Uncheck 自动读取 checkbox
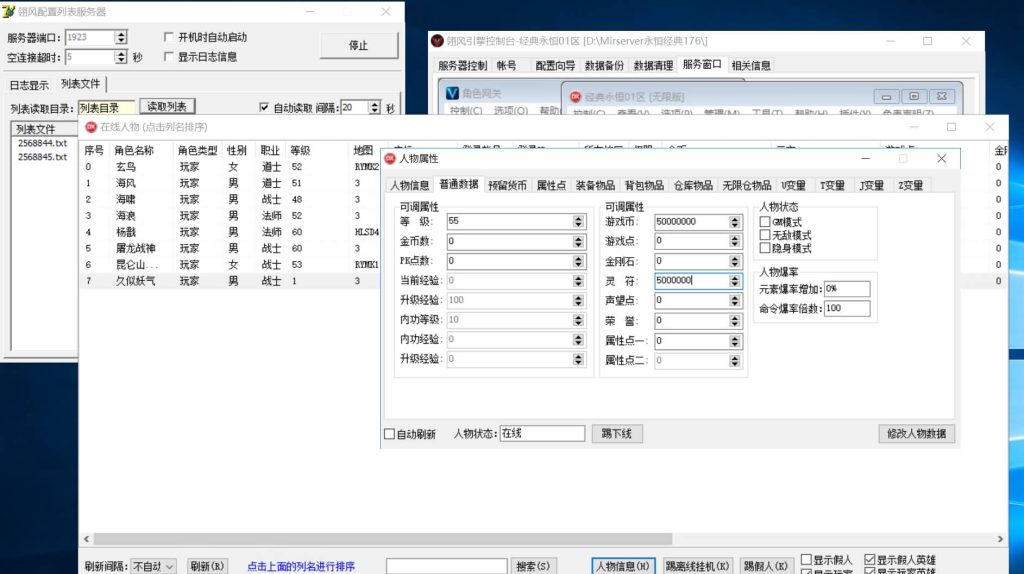 tap(264, 107)
